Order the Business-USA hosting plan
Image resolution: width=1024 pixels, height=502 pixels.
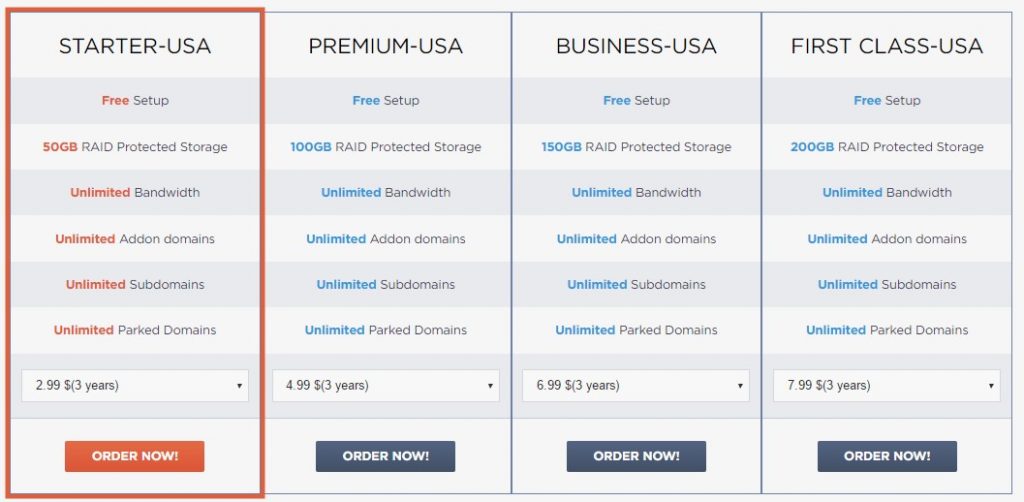pos(636,456)
